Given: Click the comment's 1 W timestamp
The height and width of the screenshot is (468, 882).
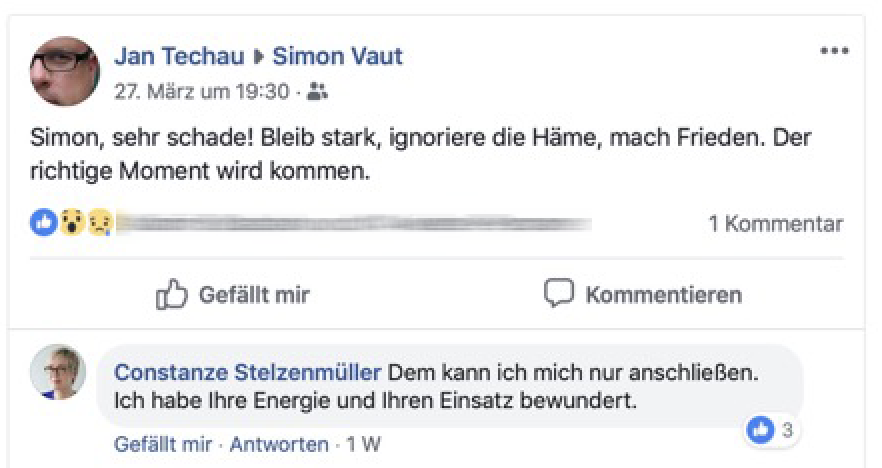Looking at the screenshot, I should 363,443.
